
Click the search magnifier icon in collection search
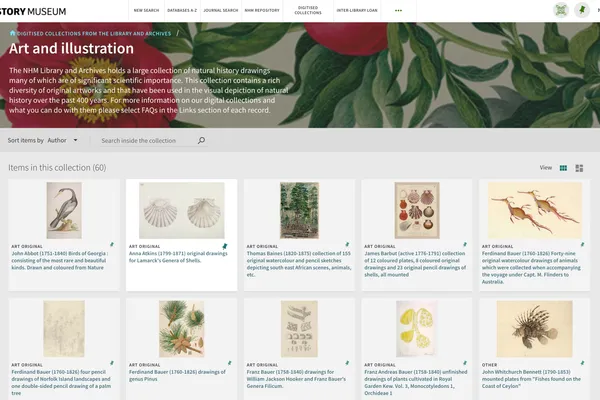tap(201, 140)
